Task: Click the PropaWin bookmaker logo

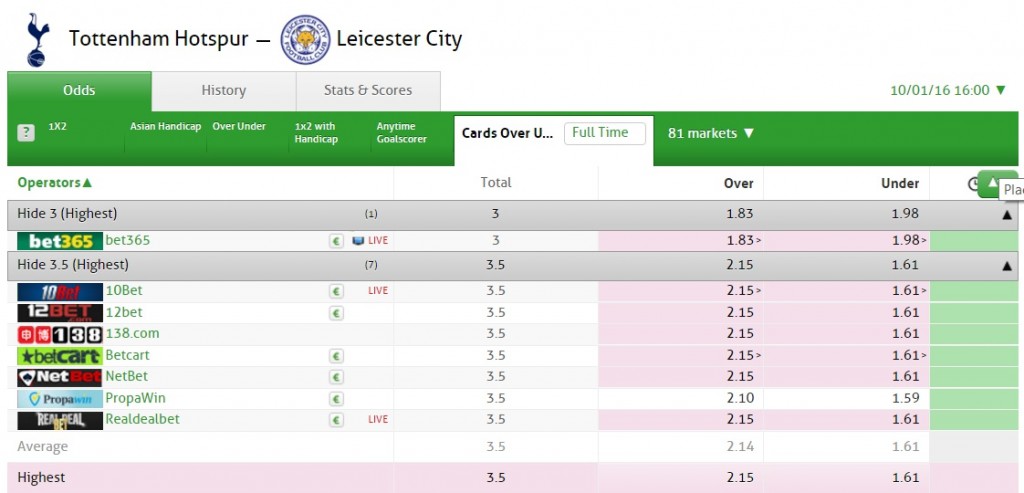Action: click(x=60, y=399)
